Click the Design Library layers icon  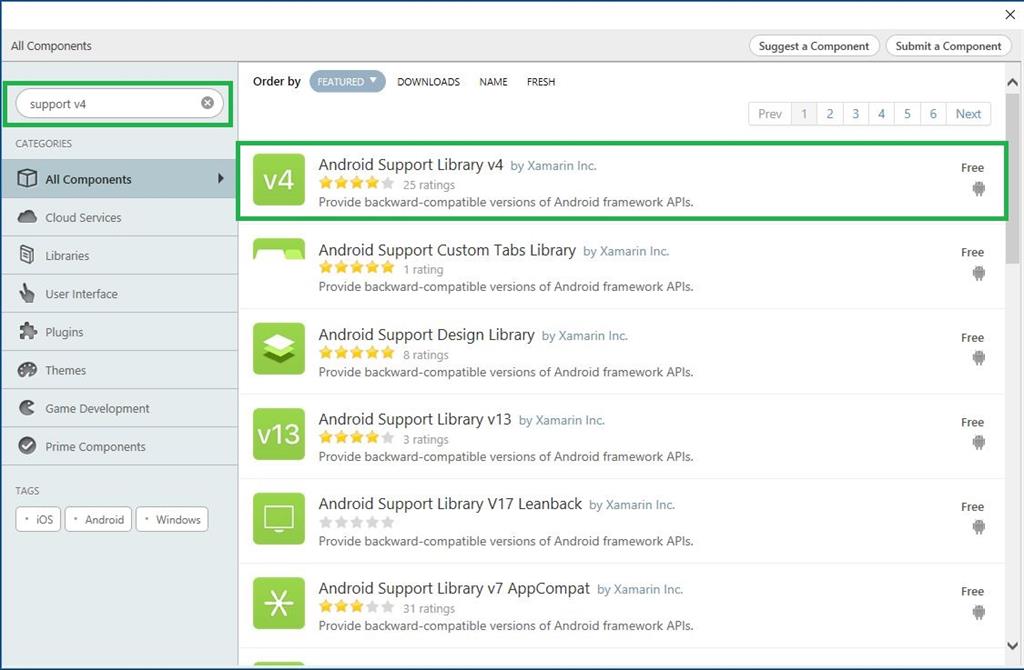(279, 349)
